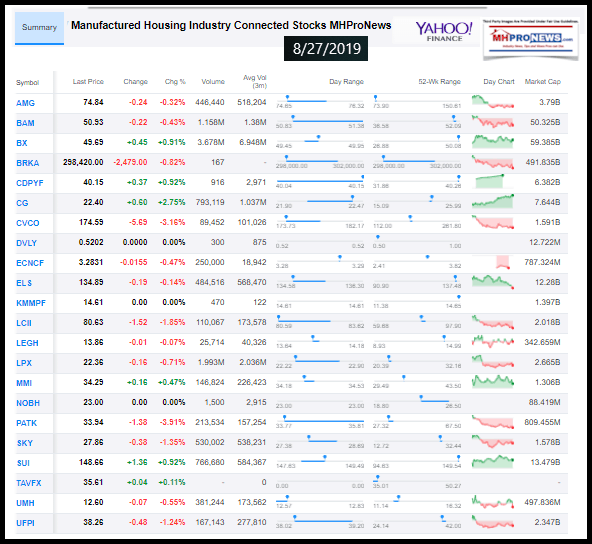Select ECNCF volume 250,000
592x544 pixels.
210,262
